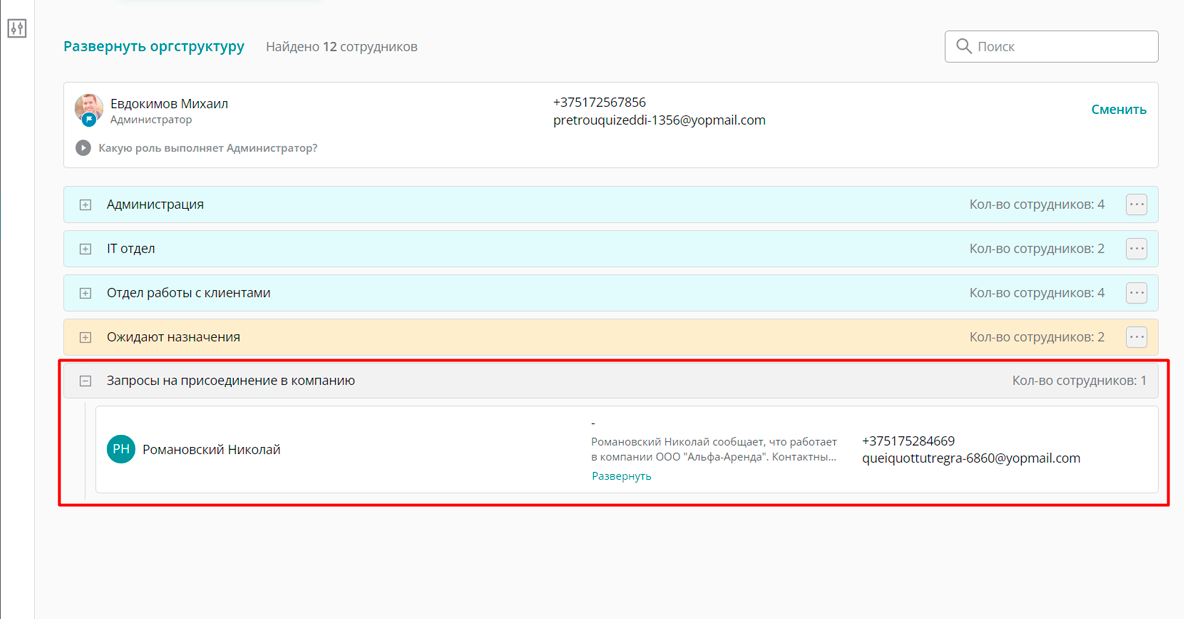This screenshot has height=619, width=1184.
Task: Click email queiquottutregra-6860@yopmail.com
Action: (x=971, y=458)
